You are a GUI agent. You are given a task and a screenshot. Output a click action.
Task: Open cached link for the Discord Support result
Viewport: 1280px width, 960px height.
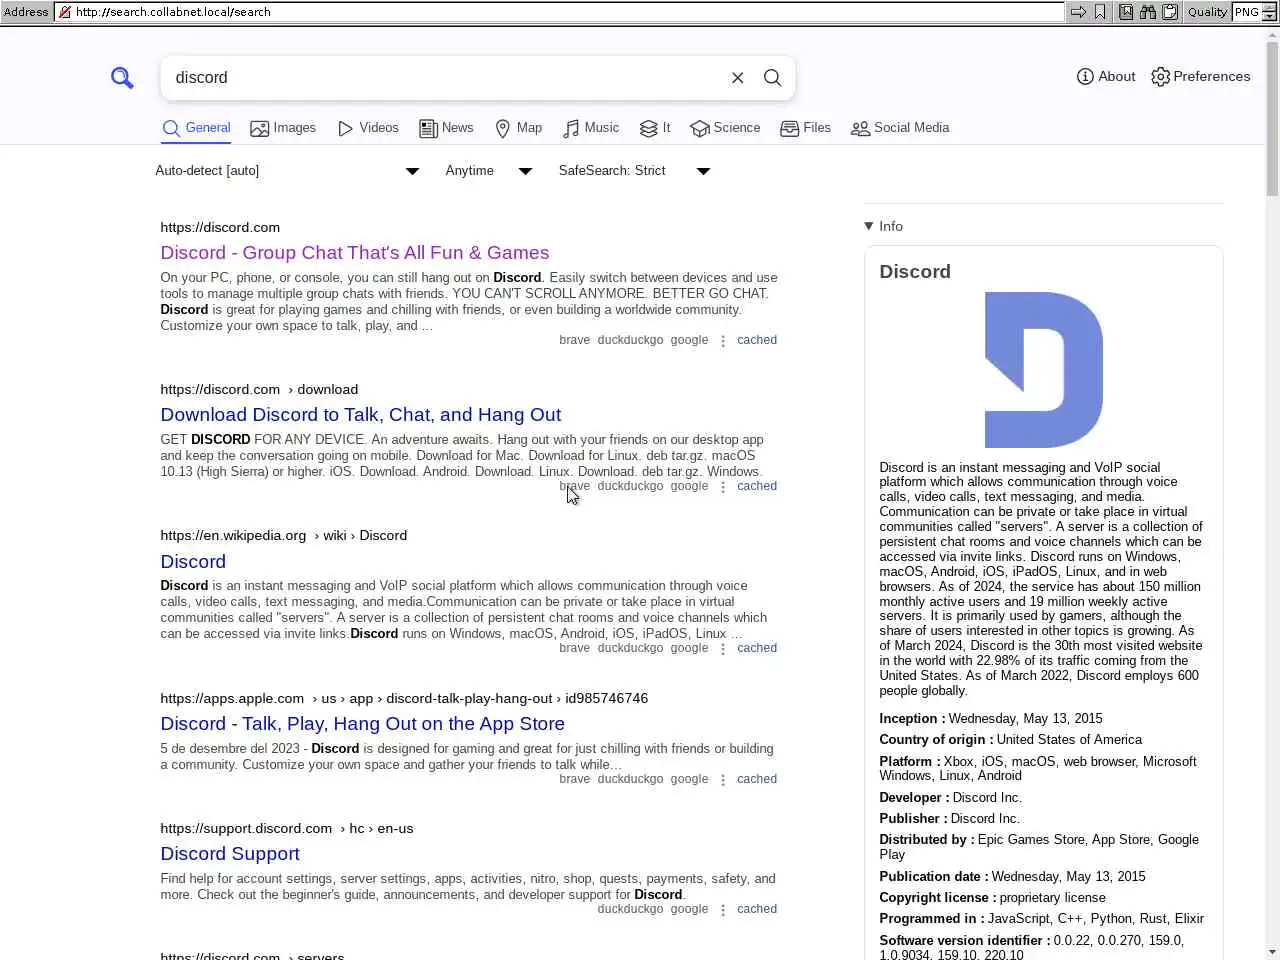(x=757, y=909)
